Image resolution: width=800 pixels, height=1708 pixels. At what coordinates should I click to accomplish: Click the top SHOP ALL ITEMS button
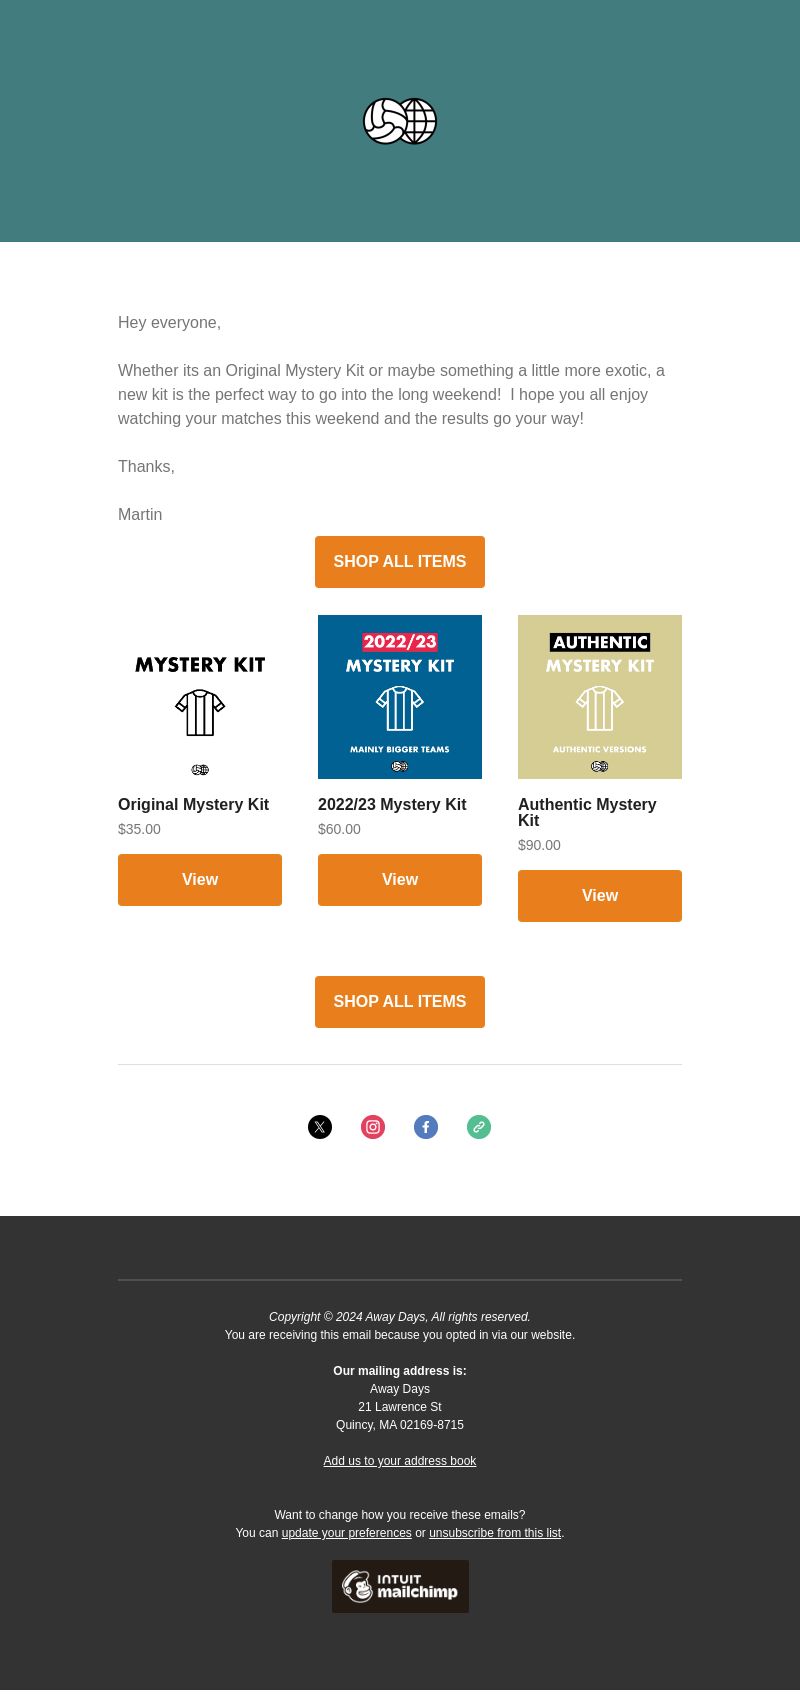pos(400,562)
